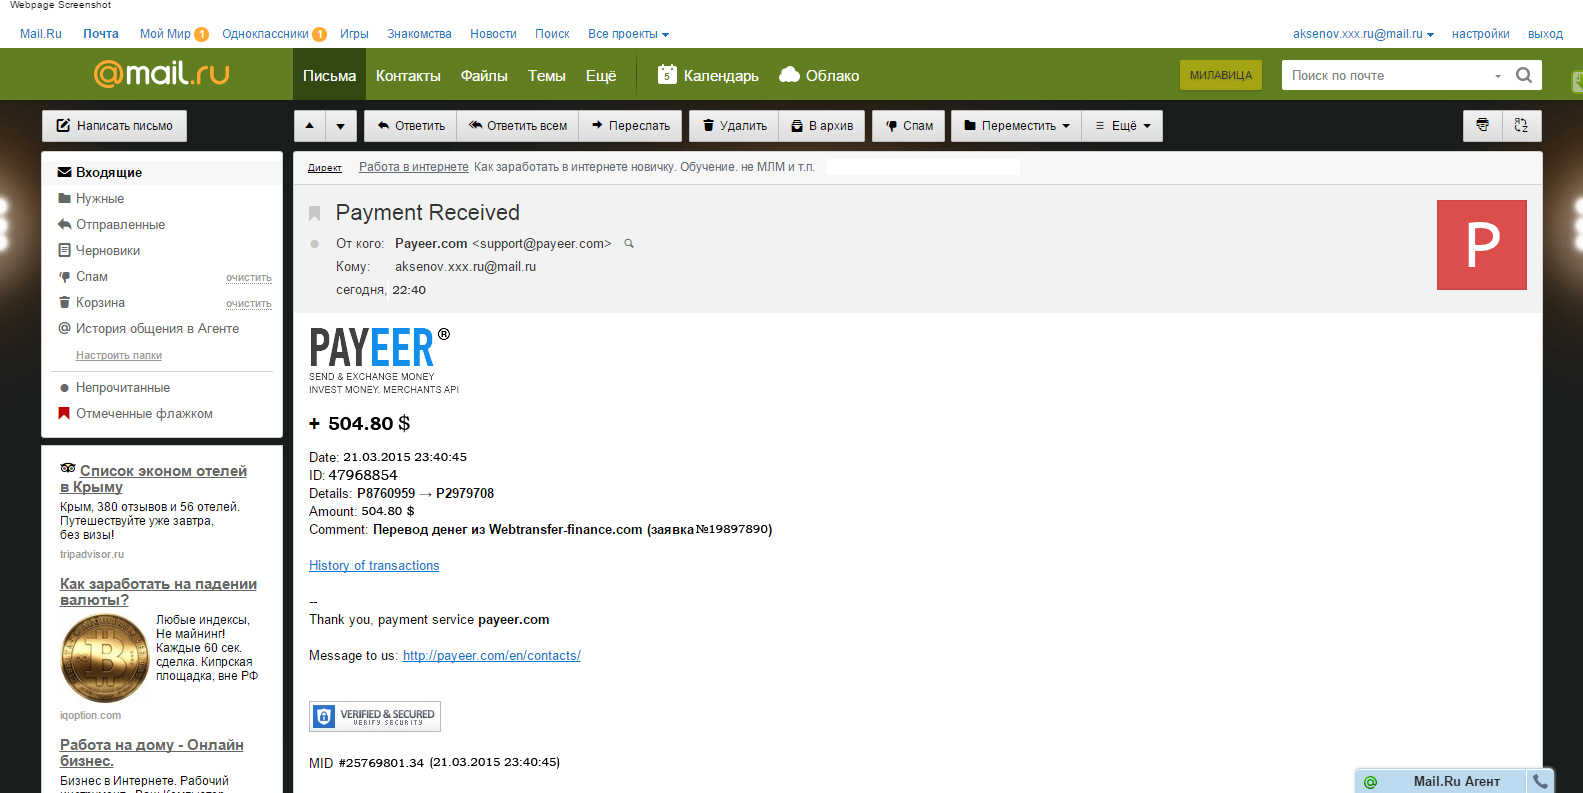1583x793 pixels.
Task: Open the History of transactions link
Action: tap(374, 566)
